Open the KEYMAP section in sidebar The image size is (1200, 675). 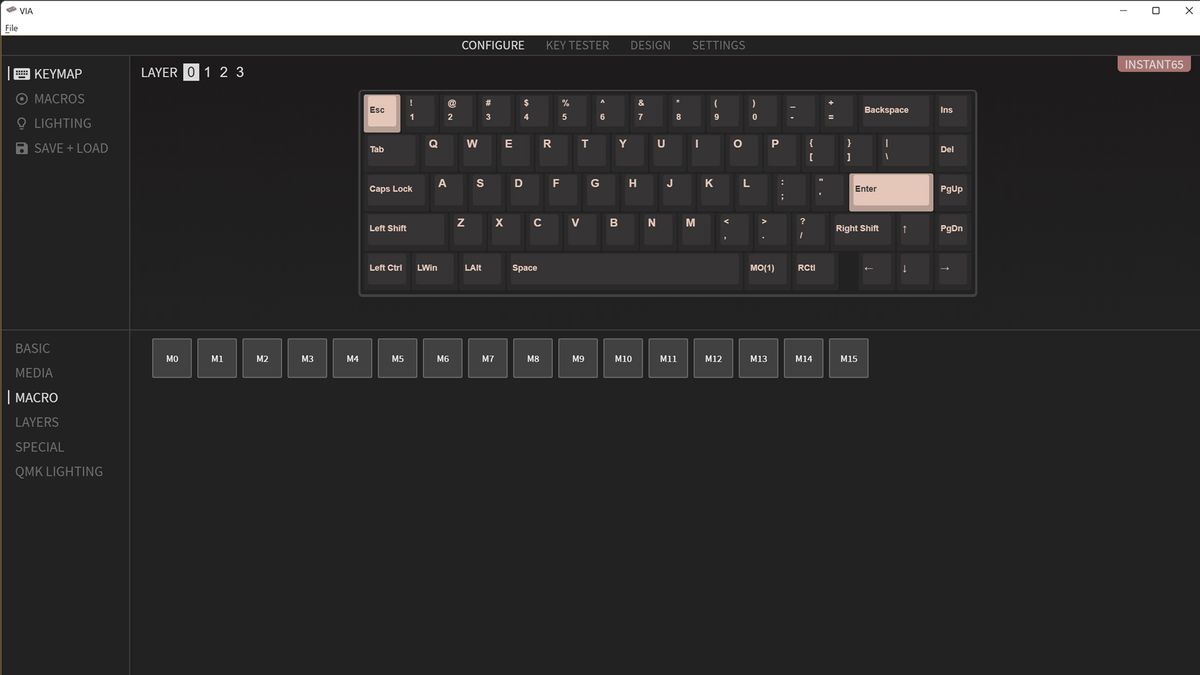click(x=48, y=74)
